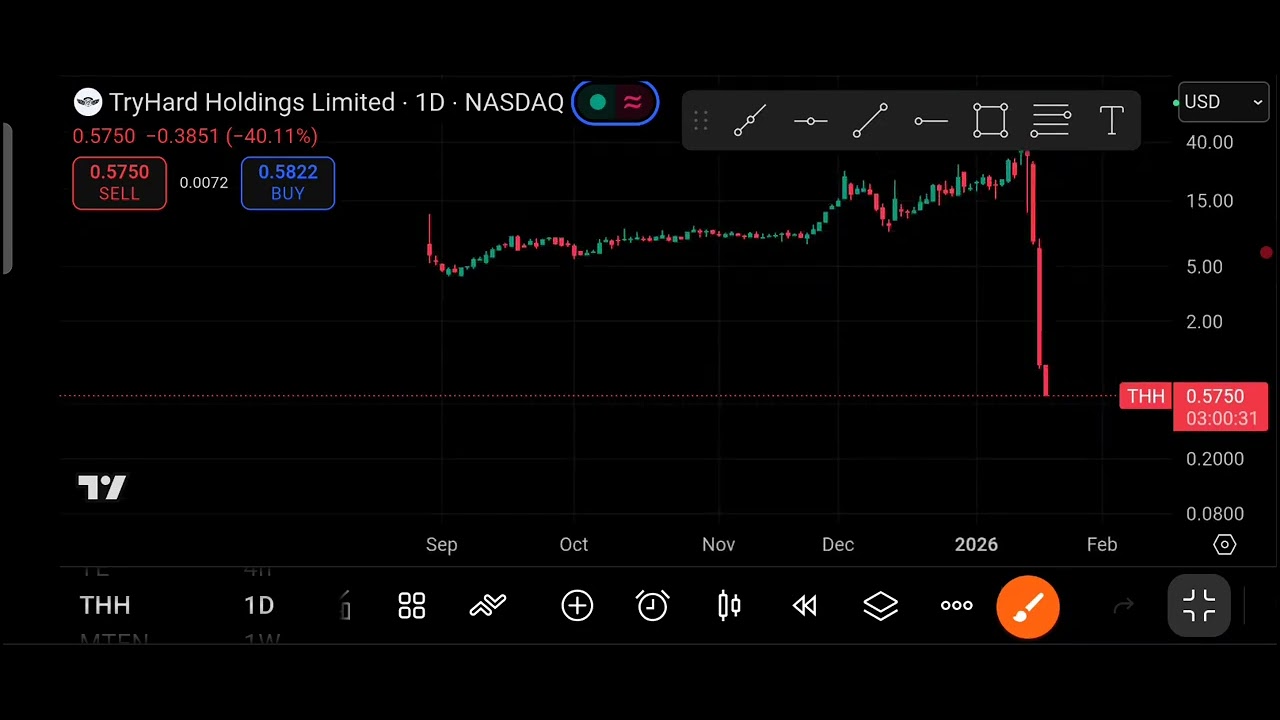
Task: Tap the SELL 0.5750 button
Action: 119,183
